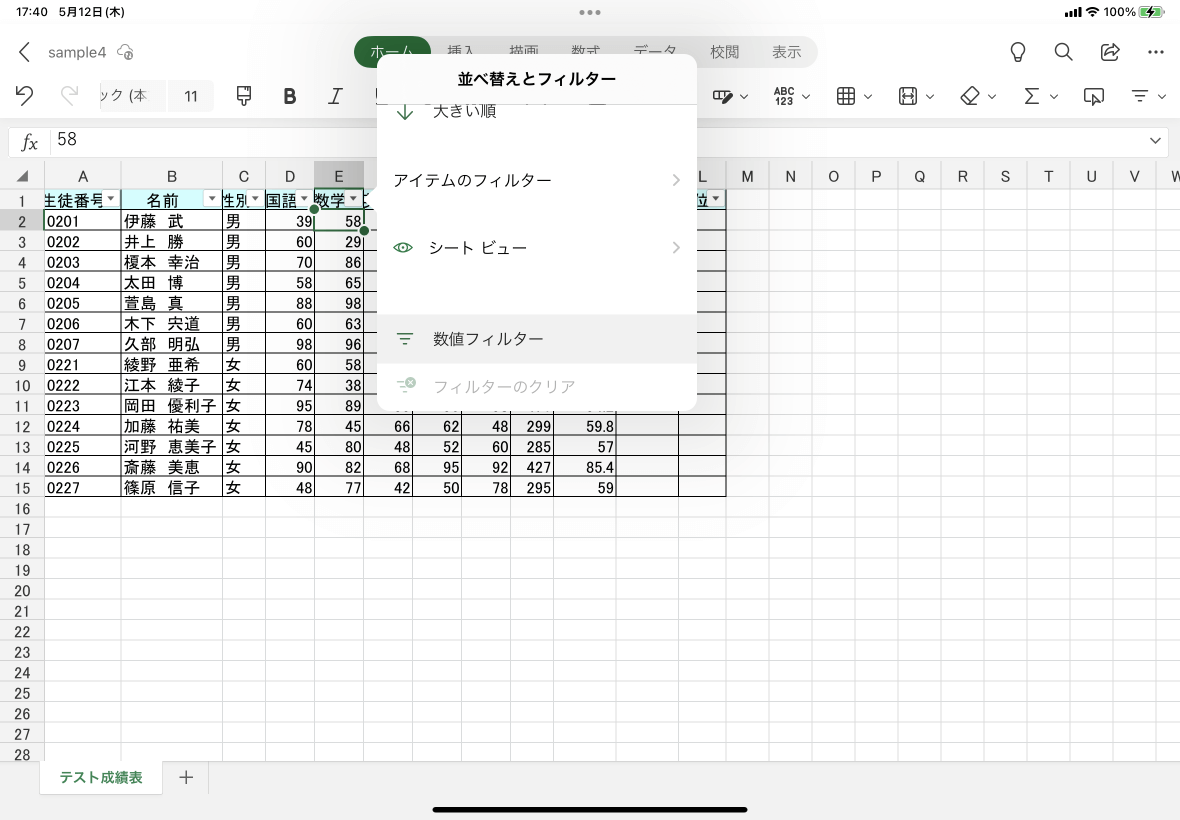
Task: Open search with the magnifier icon
Action: (1063, 52)
